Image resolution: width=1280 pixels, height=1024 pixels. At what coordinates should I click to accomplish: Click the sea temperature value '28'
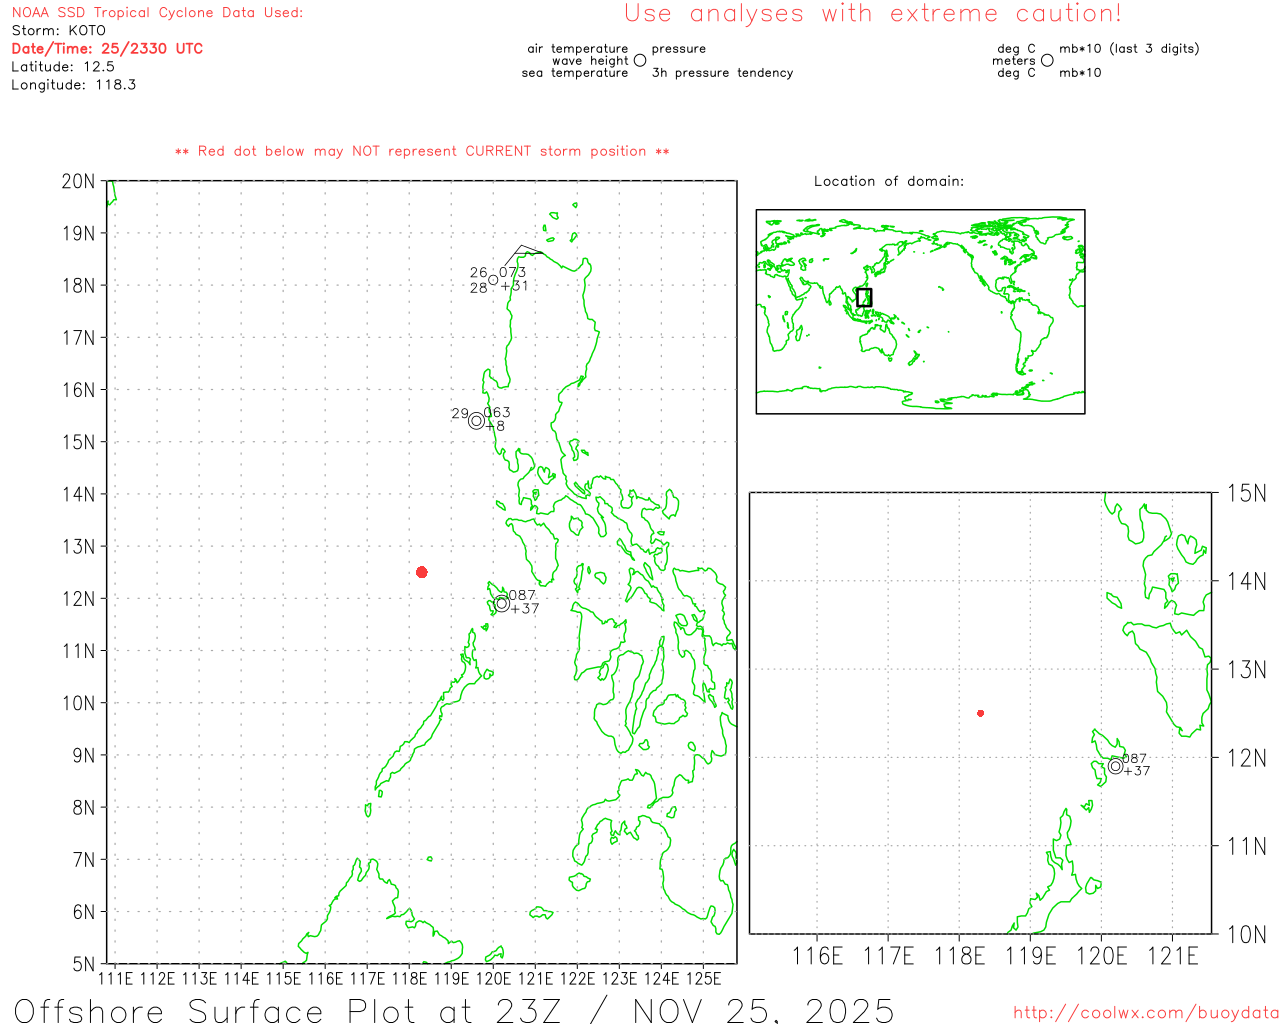tap(479, 288)
